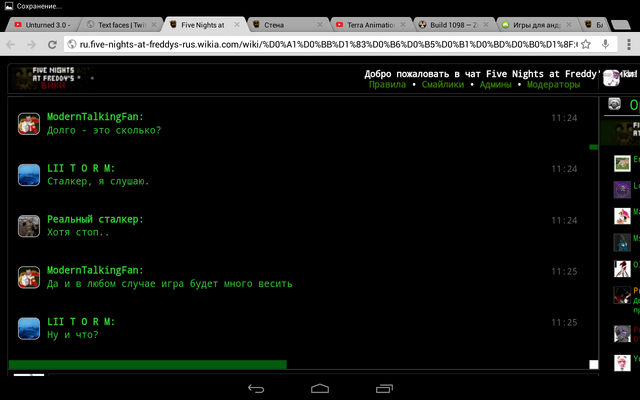Click LII T O R M avatar at 11:24
The height and width of the screenshot is (400, 640).
(x=29, y=175)
